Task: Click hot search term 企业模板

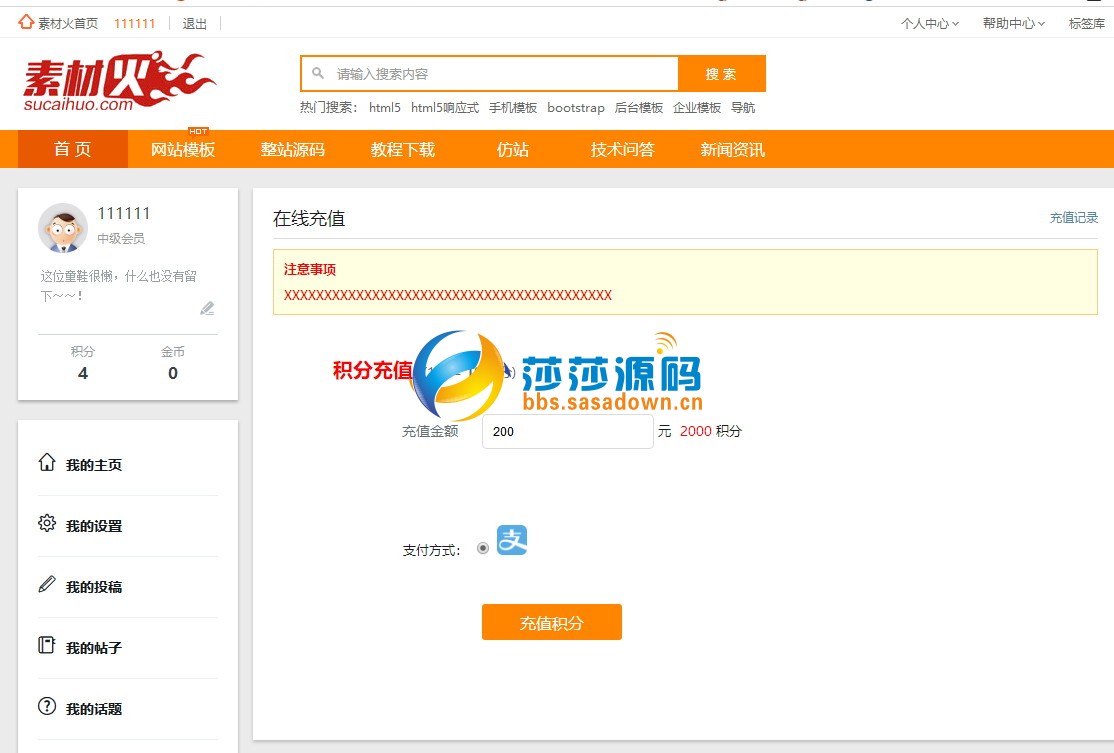Action: (x=697, y=107)
